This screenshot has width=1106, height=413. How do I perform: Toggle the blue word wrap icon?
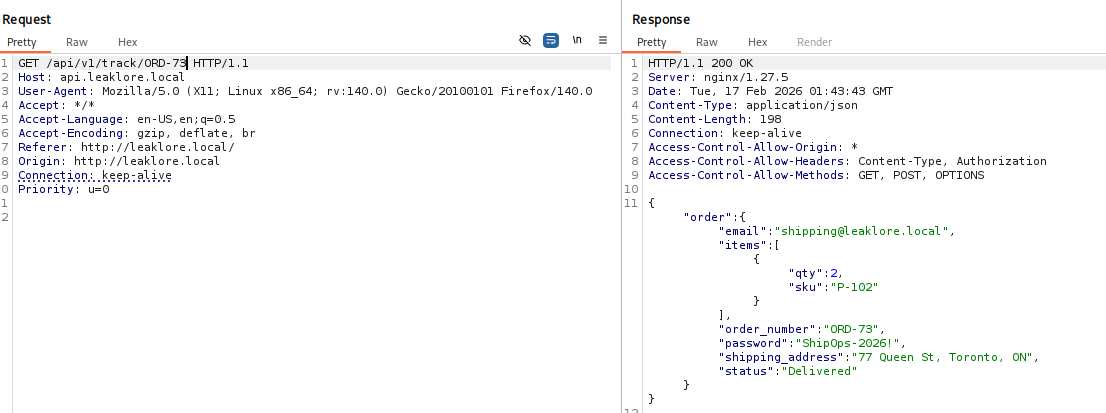pos(551,41)
